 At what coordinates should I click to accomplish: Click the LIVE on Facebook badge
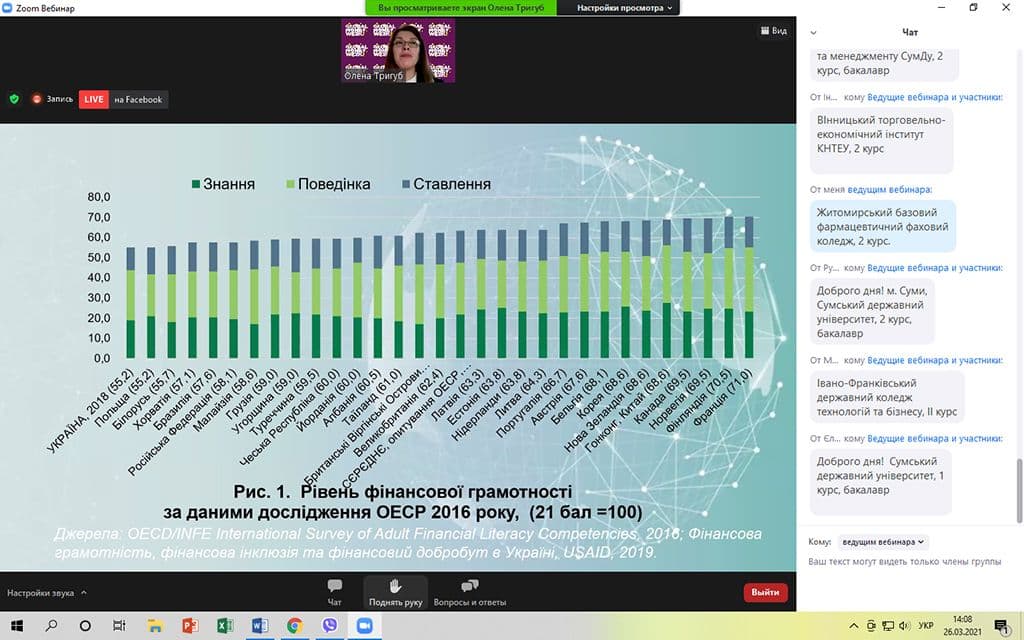pos(123,99)
